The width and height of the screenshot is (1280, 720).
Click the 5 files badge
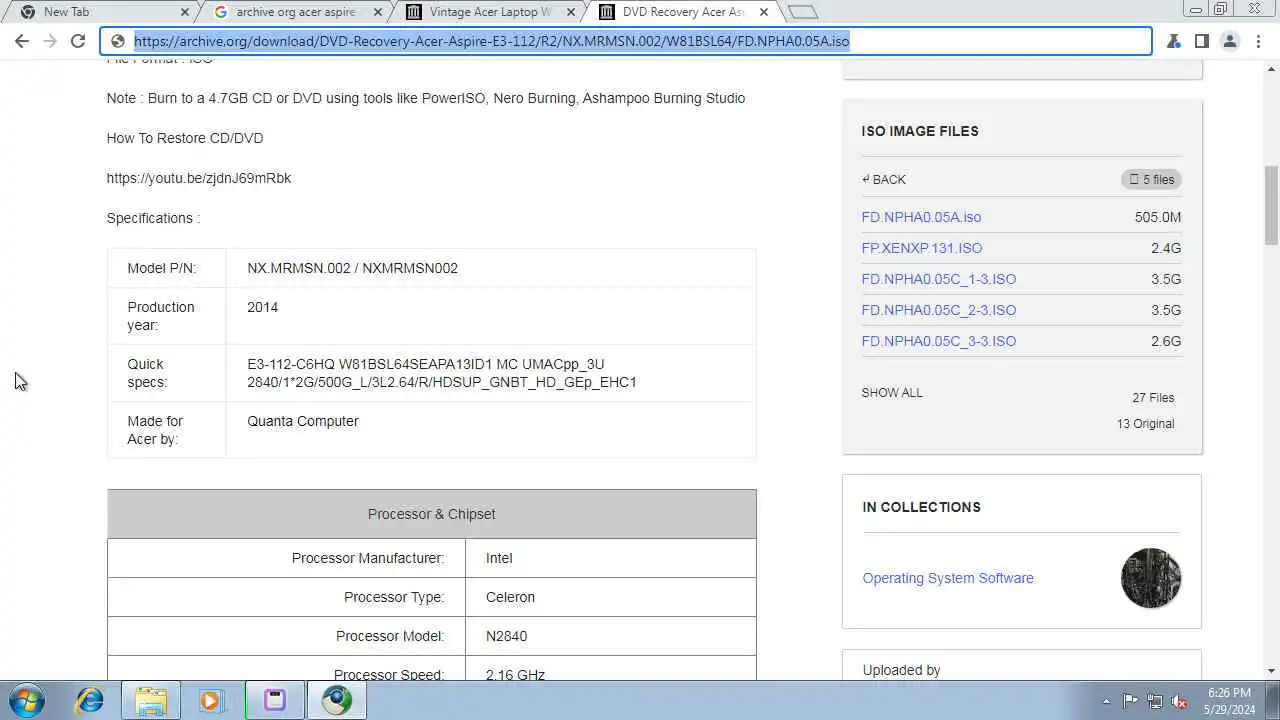pos(1151,179)
